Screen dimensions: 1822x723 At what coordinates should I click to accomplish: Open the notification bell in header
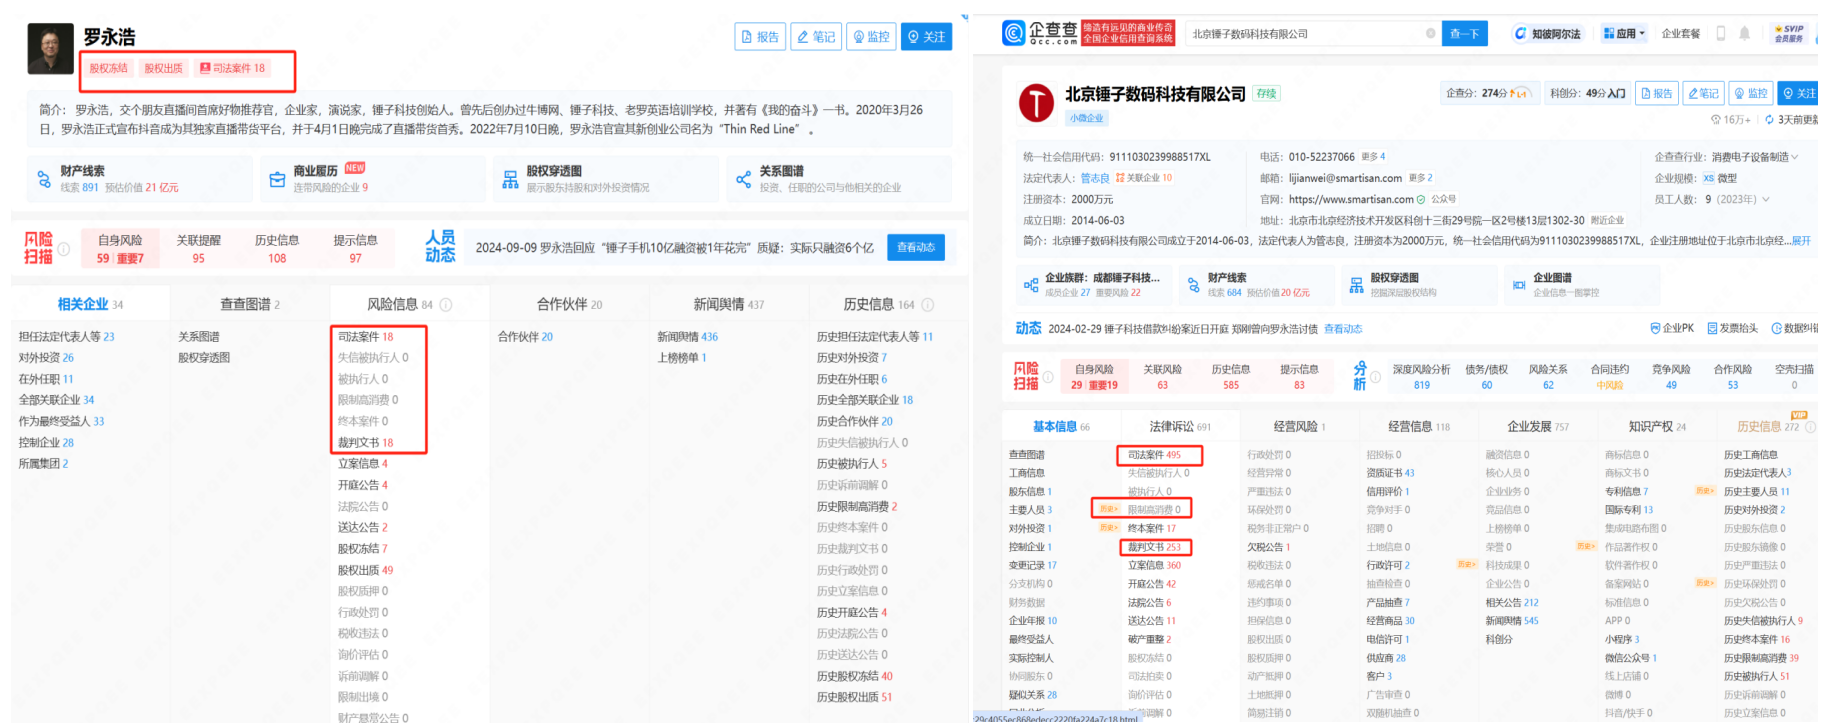1744,34
